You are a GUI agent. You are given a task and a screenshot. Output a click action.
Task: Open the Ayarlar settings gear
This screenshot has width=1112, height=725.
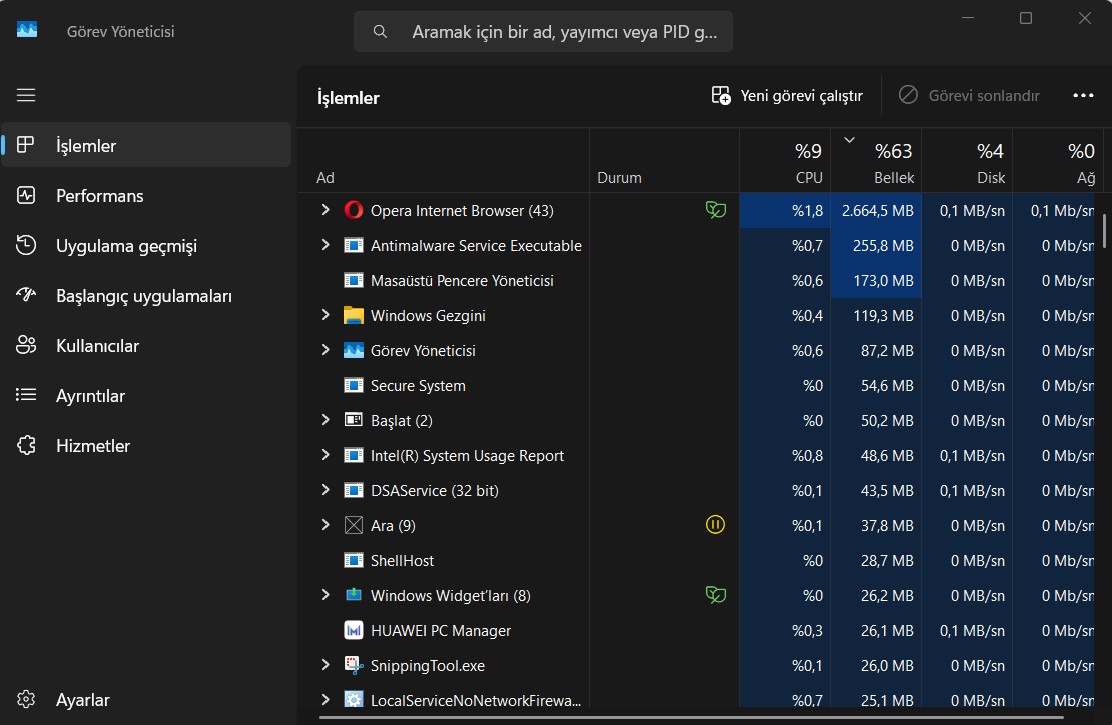(26, 699)
